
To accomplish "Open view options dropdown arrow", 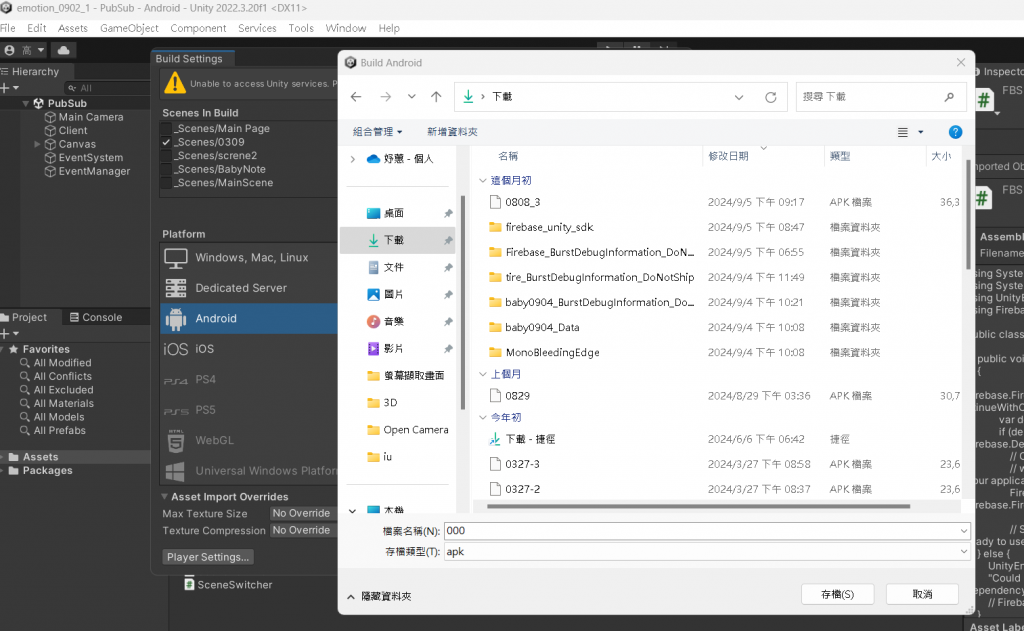I will click(921, 133).
